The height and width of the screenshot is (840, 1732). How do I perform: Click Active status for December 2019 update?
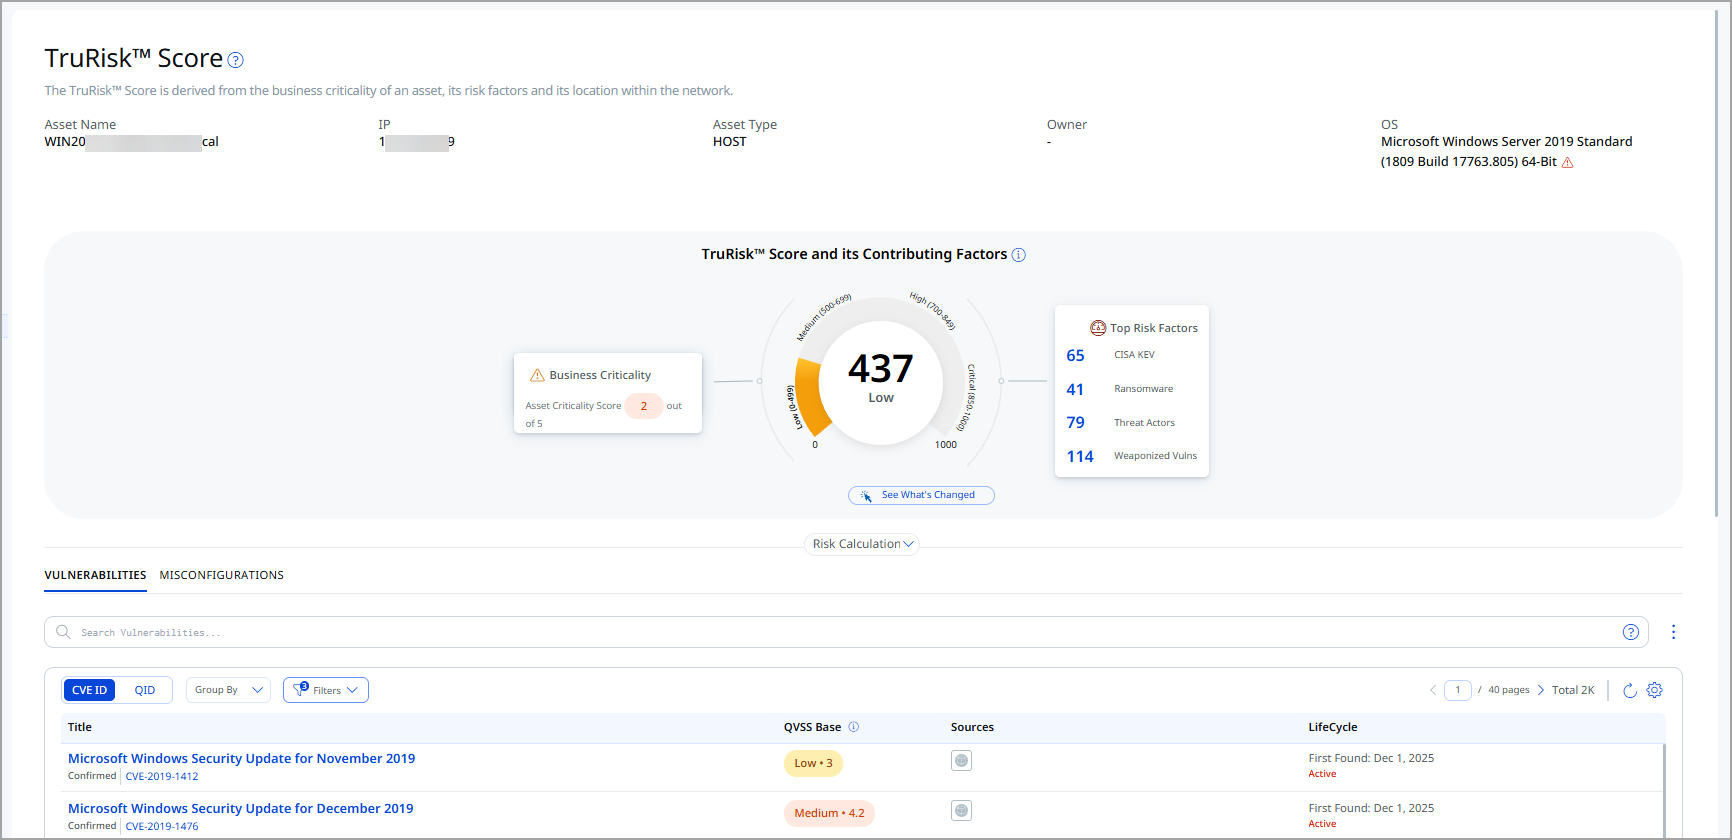click(x=1322, y=824)
